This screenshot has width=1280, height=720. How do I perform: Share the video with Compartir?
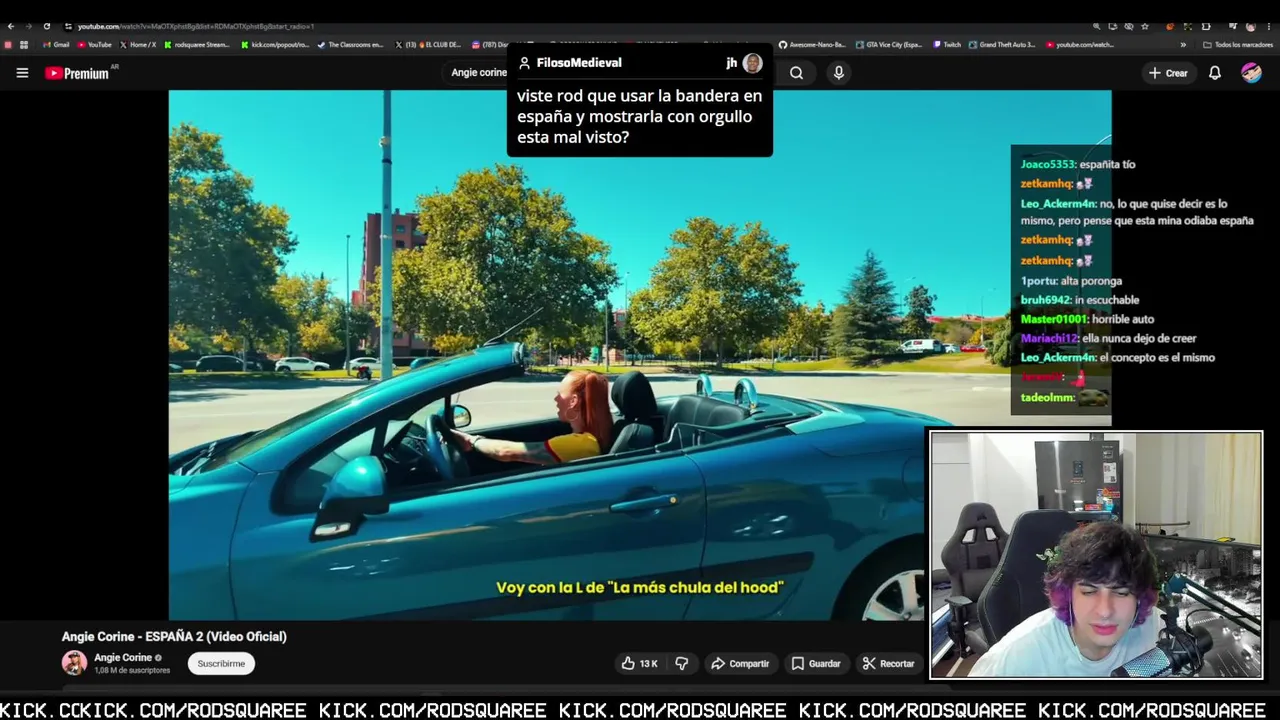[740, 663]
